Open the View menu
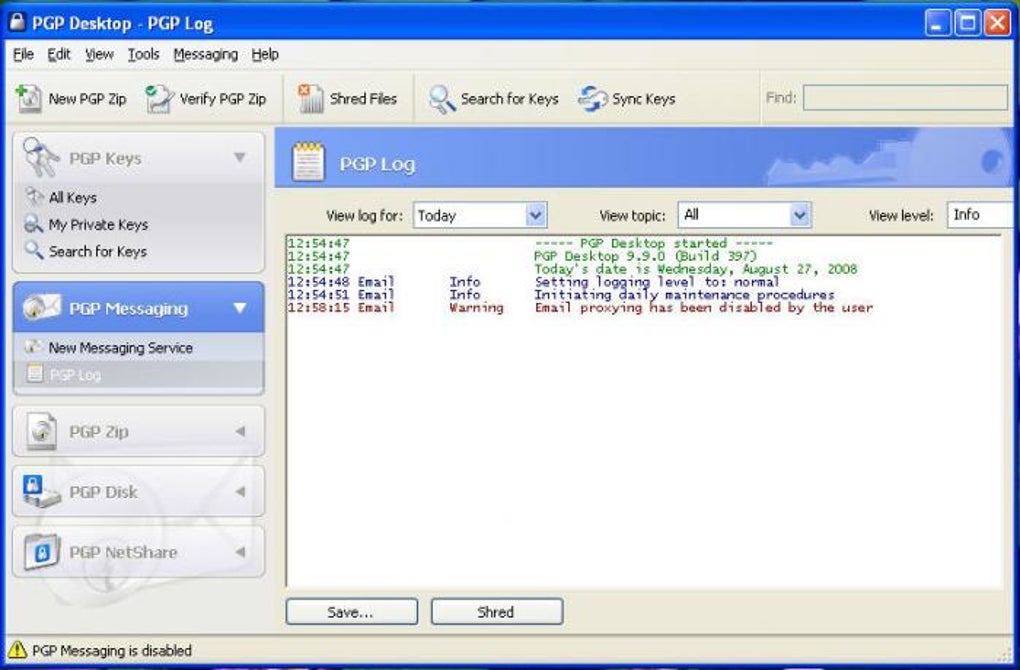The image size is (1020, 670). [x=99, y=55]
